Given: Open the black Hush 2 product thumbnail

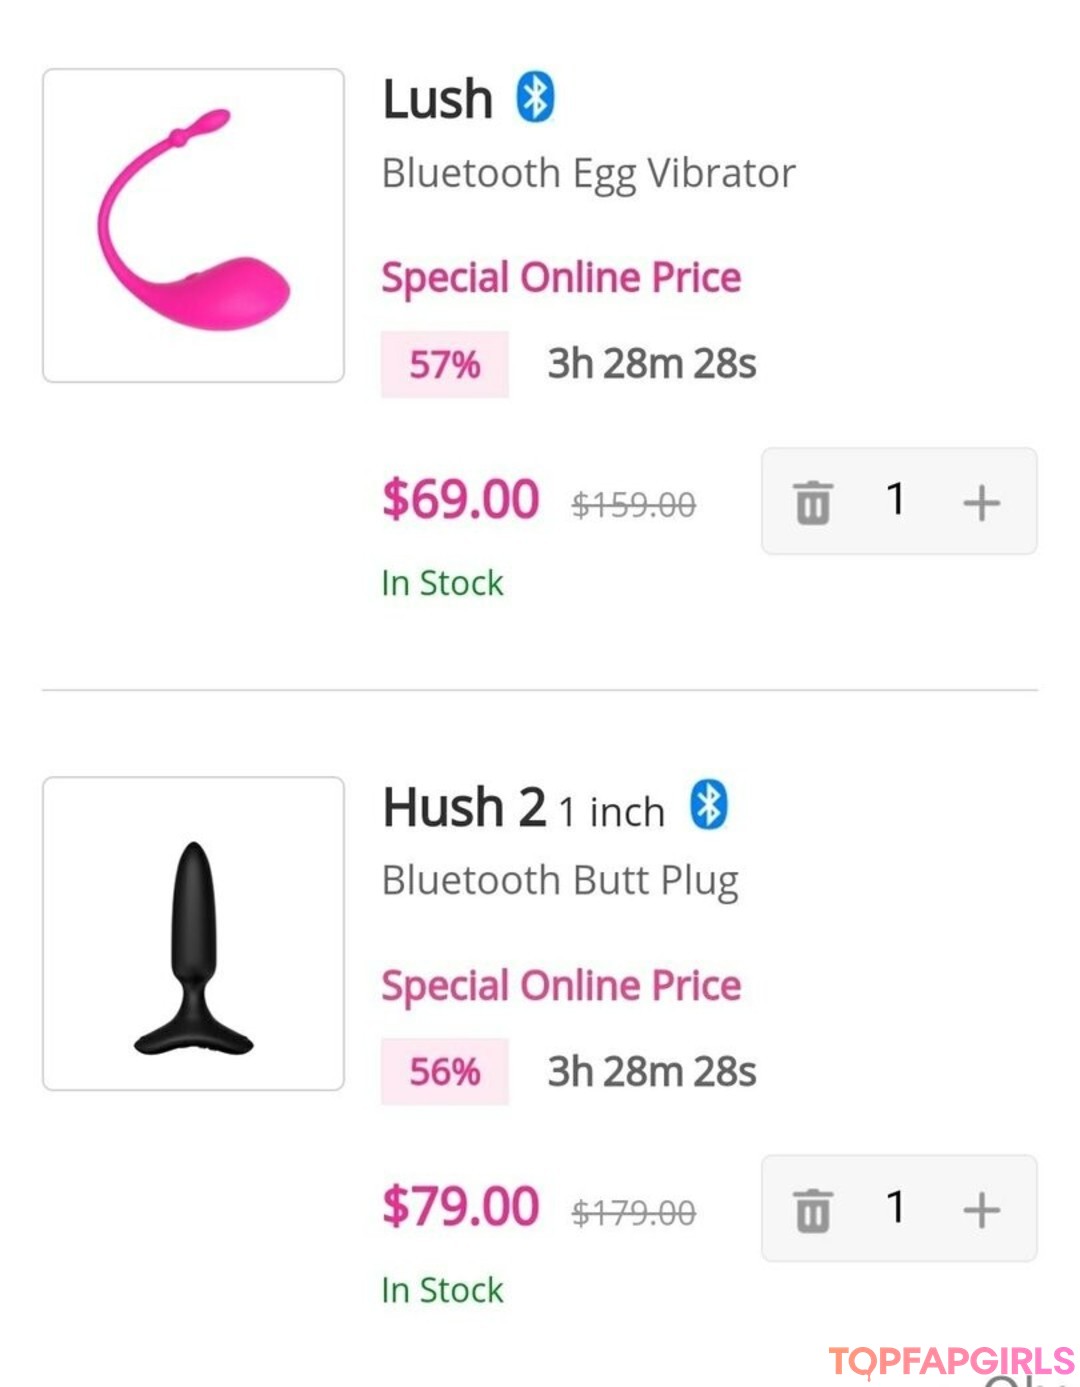Looking at the screenshot, I should coord(193,933).
